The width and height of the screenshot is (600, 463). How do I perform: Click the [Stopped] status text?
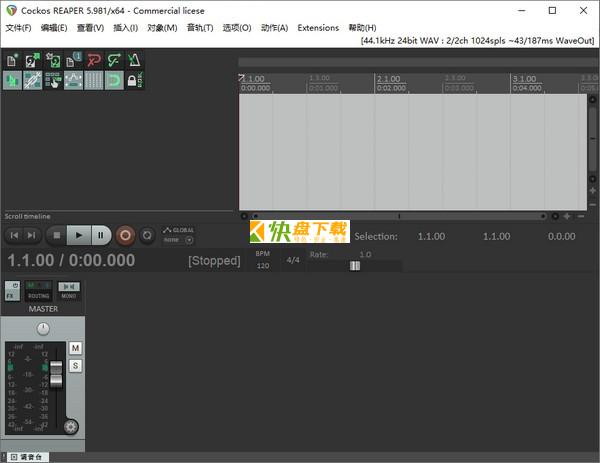point(214,261)
